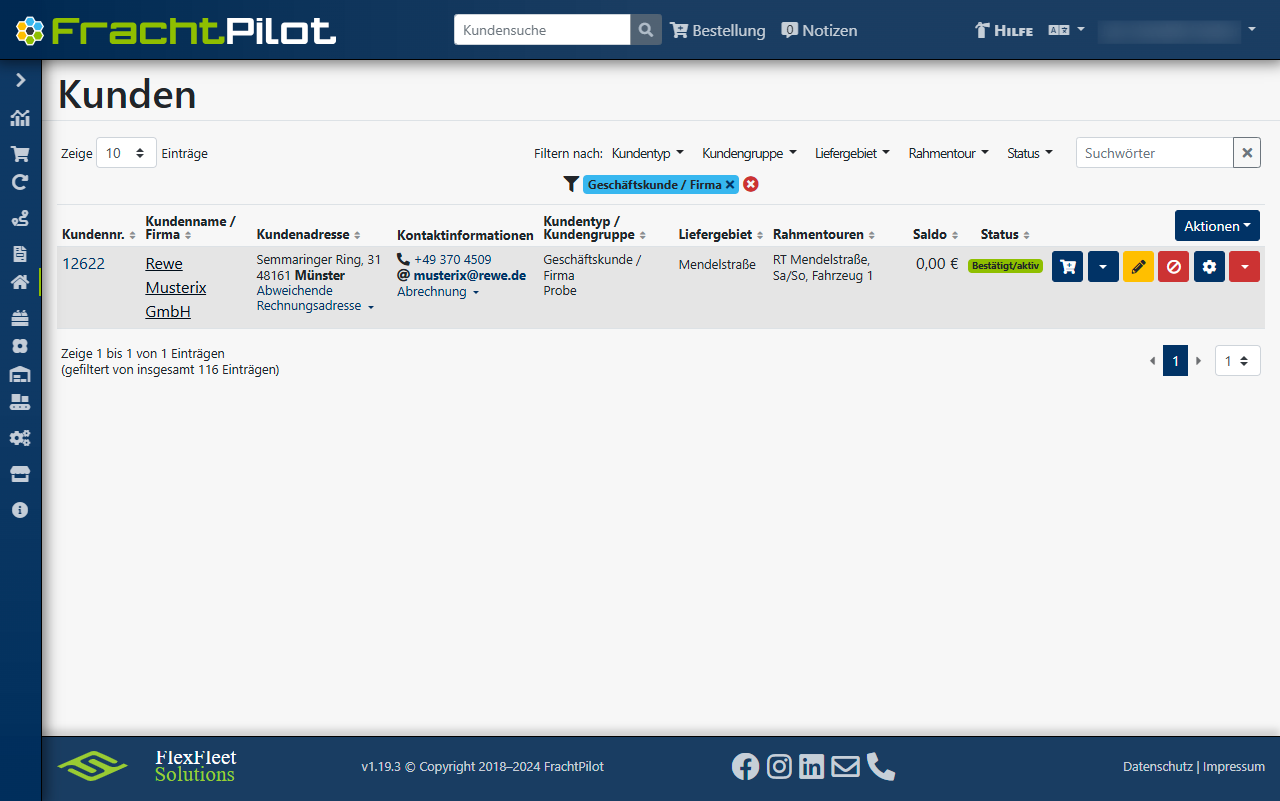Open the shopping cart icon in the sidebar
Screen dimensions: 1280x801
(x=20, y=154)
